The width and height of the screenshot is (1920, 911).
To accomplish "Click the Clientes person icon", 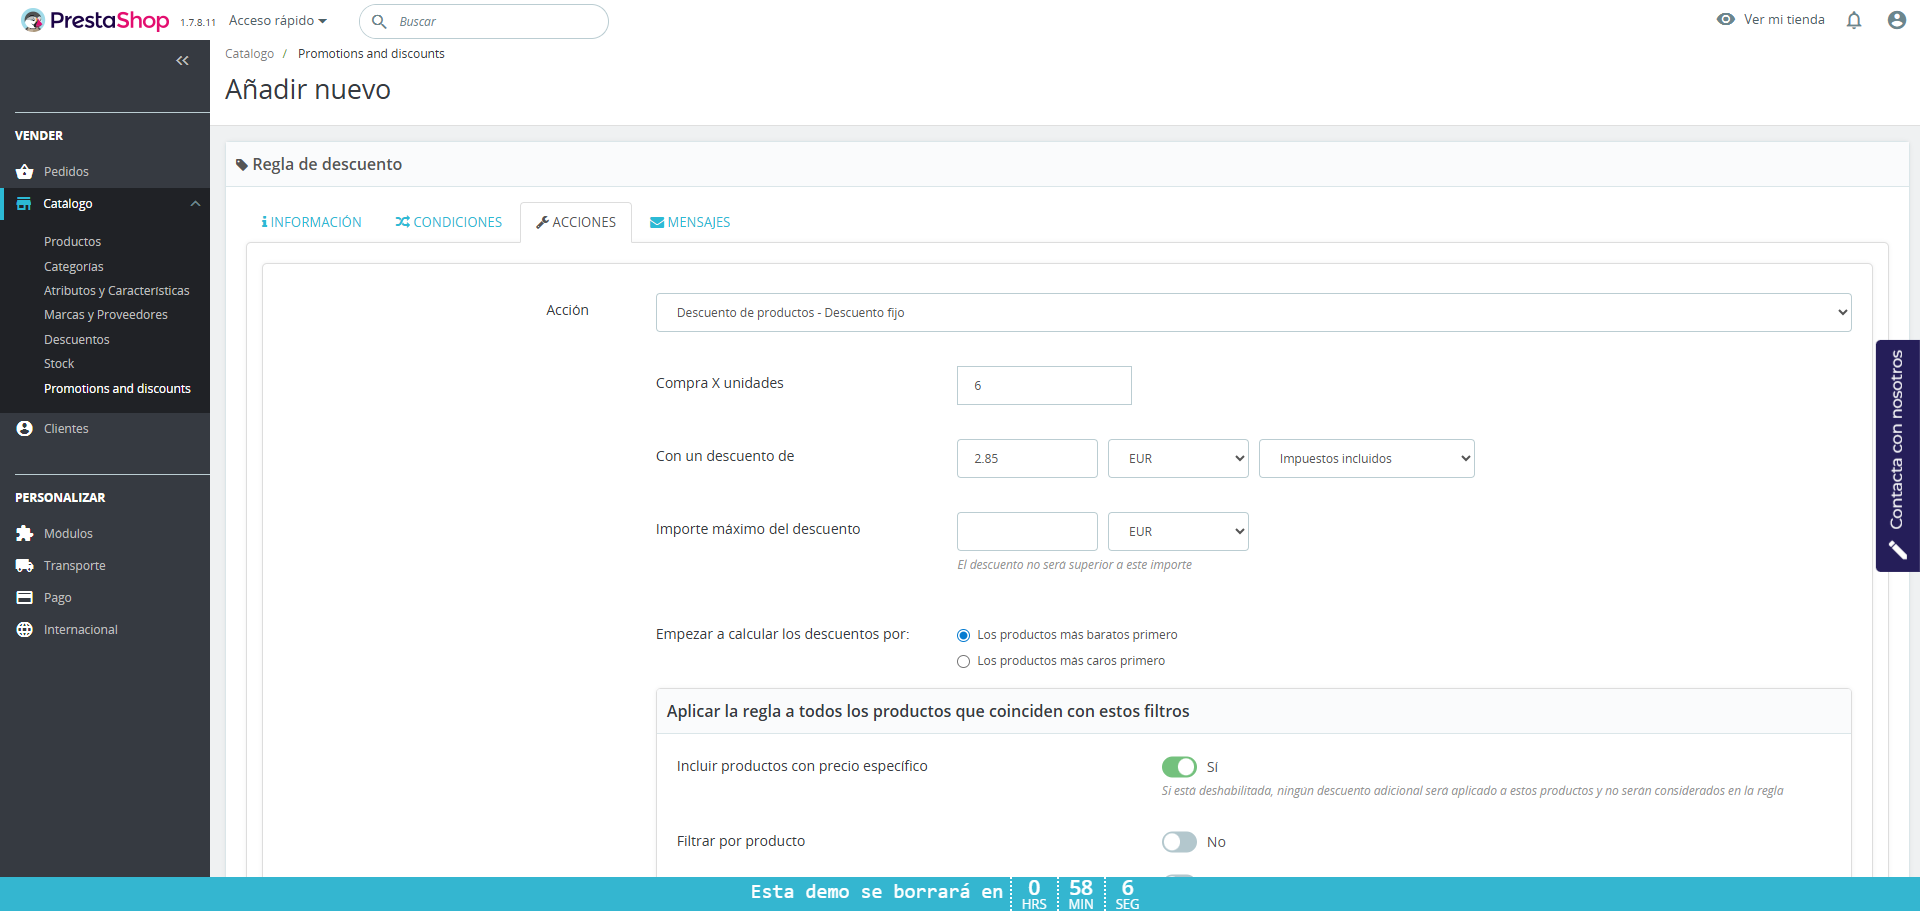I will click(25, 428).
